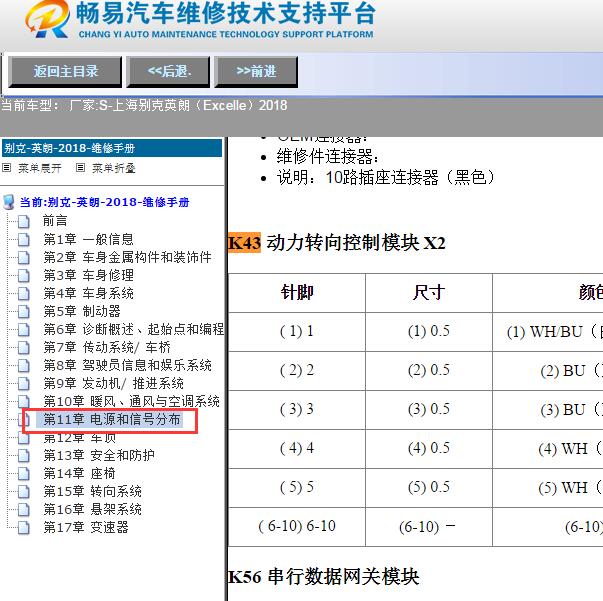
Task: Open 第2章 车身金属构件和装饰件
Action: (x=127, y=257)
